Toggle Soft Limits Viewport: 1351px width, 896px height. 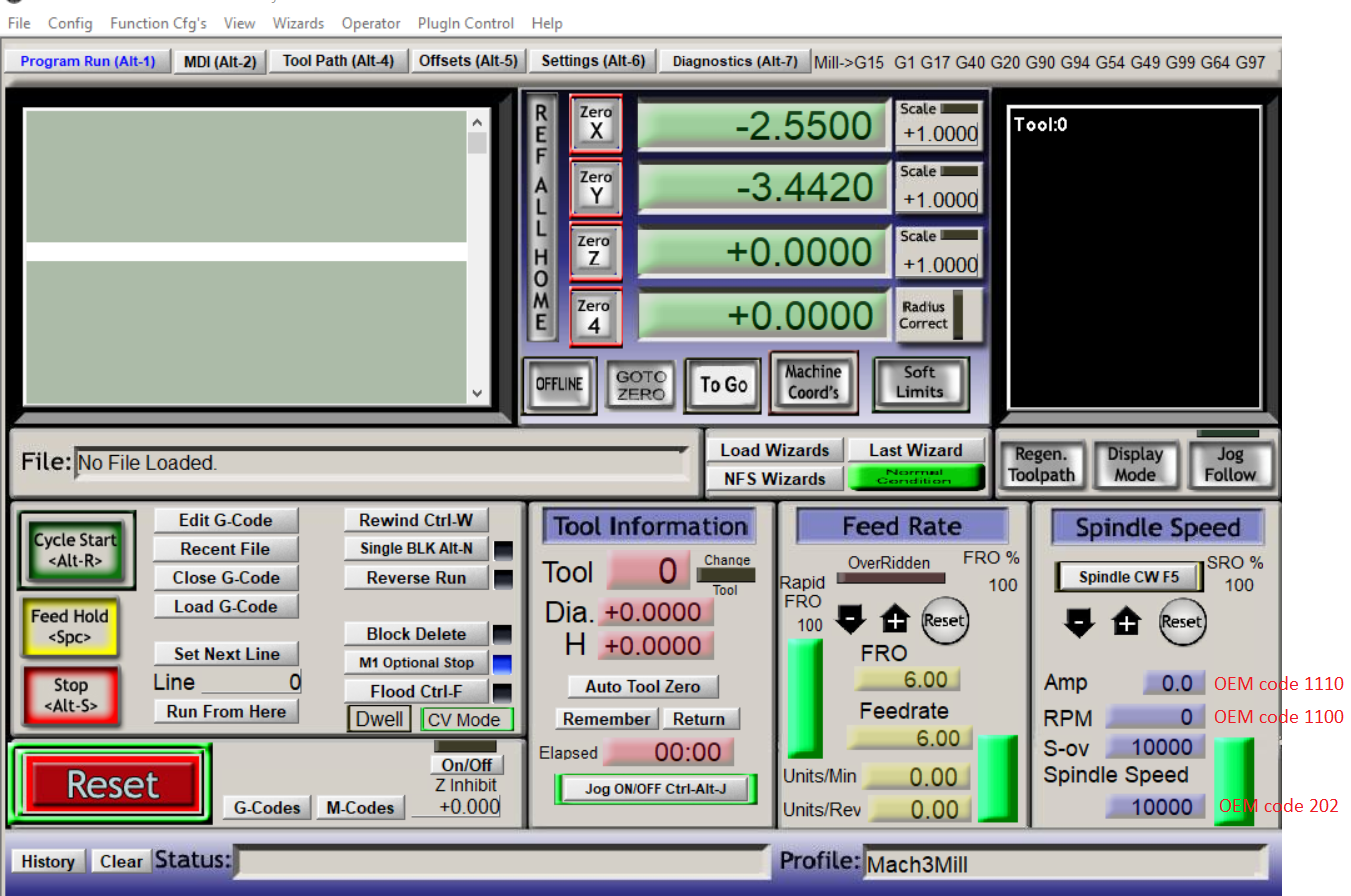pos(919,382)
